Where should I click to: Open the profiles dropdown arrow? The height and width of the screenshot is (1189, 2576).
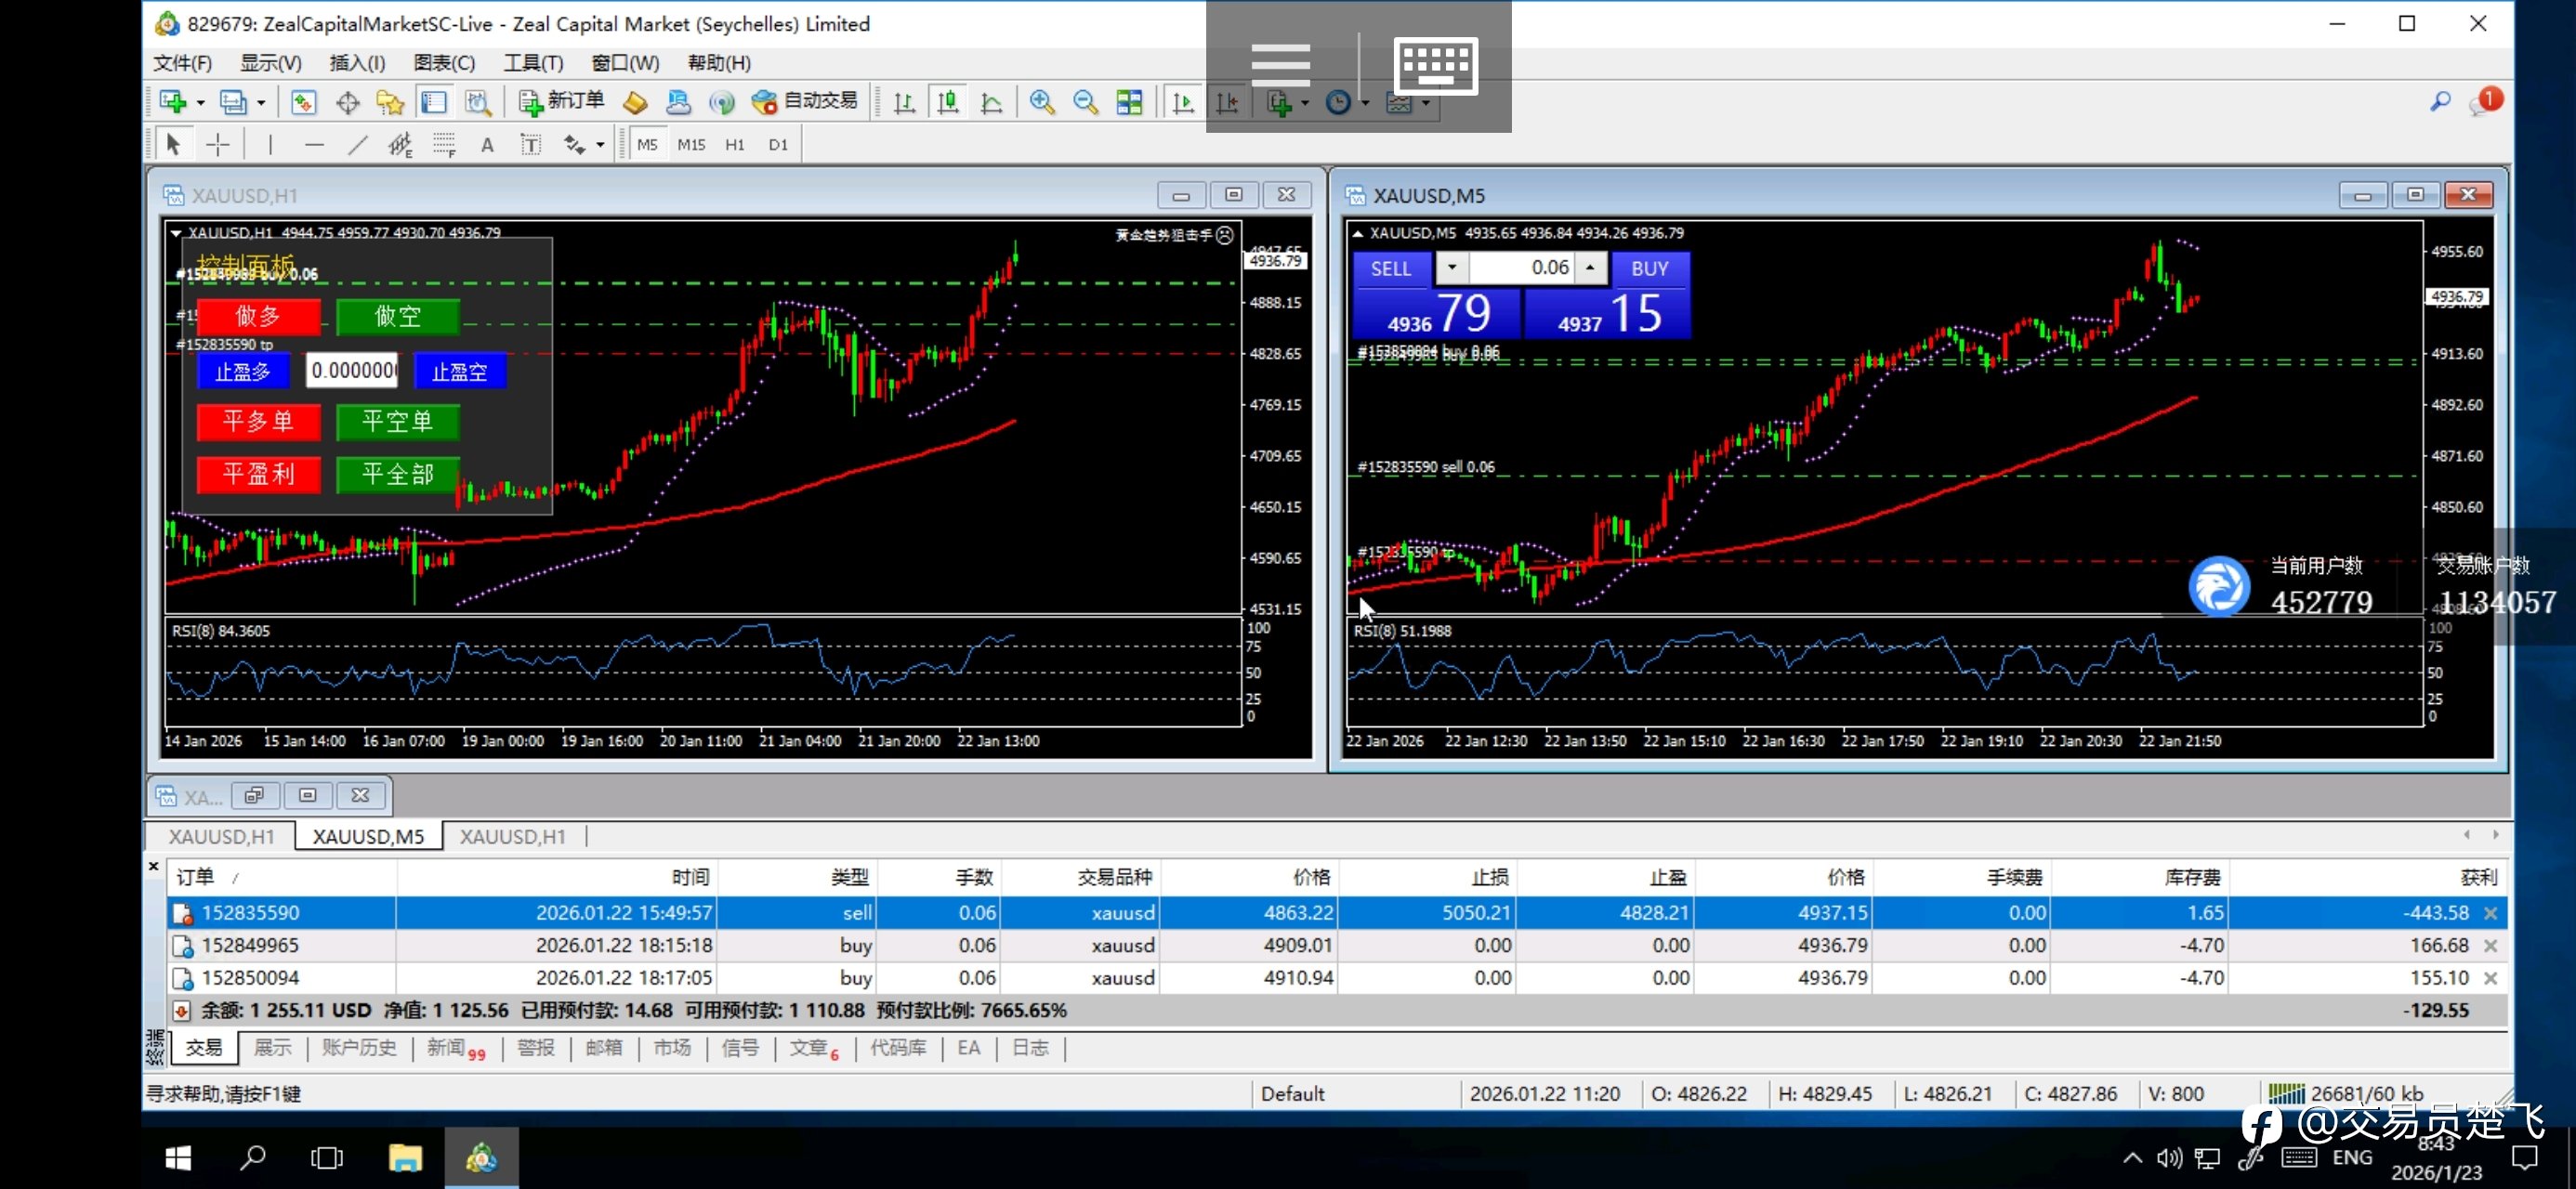tap(261, 103)
